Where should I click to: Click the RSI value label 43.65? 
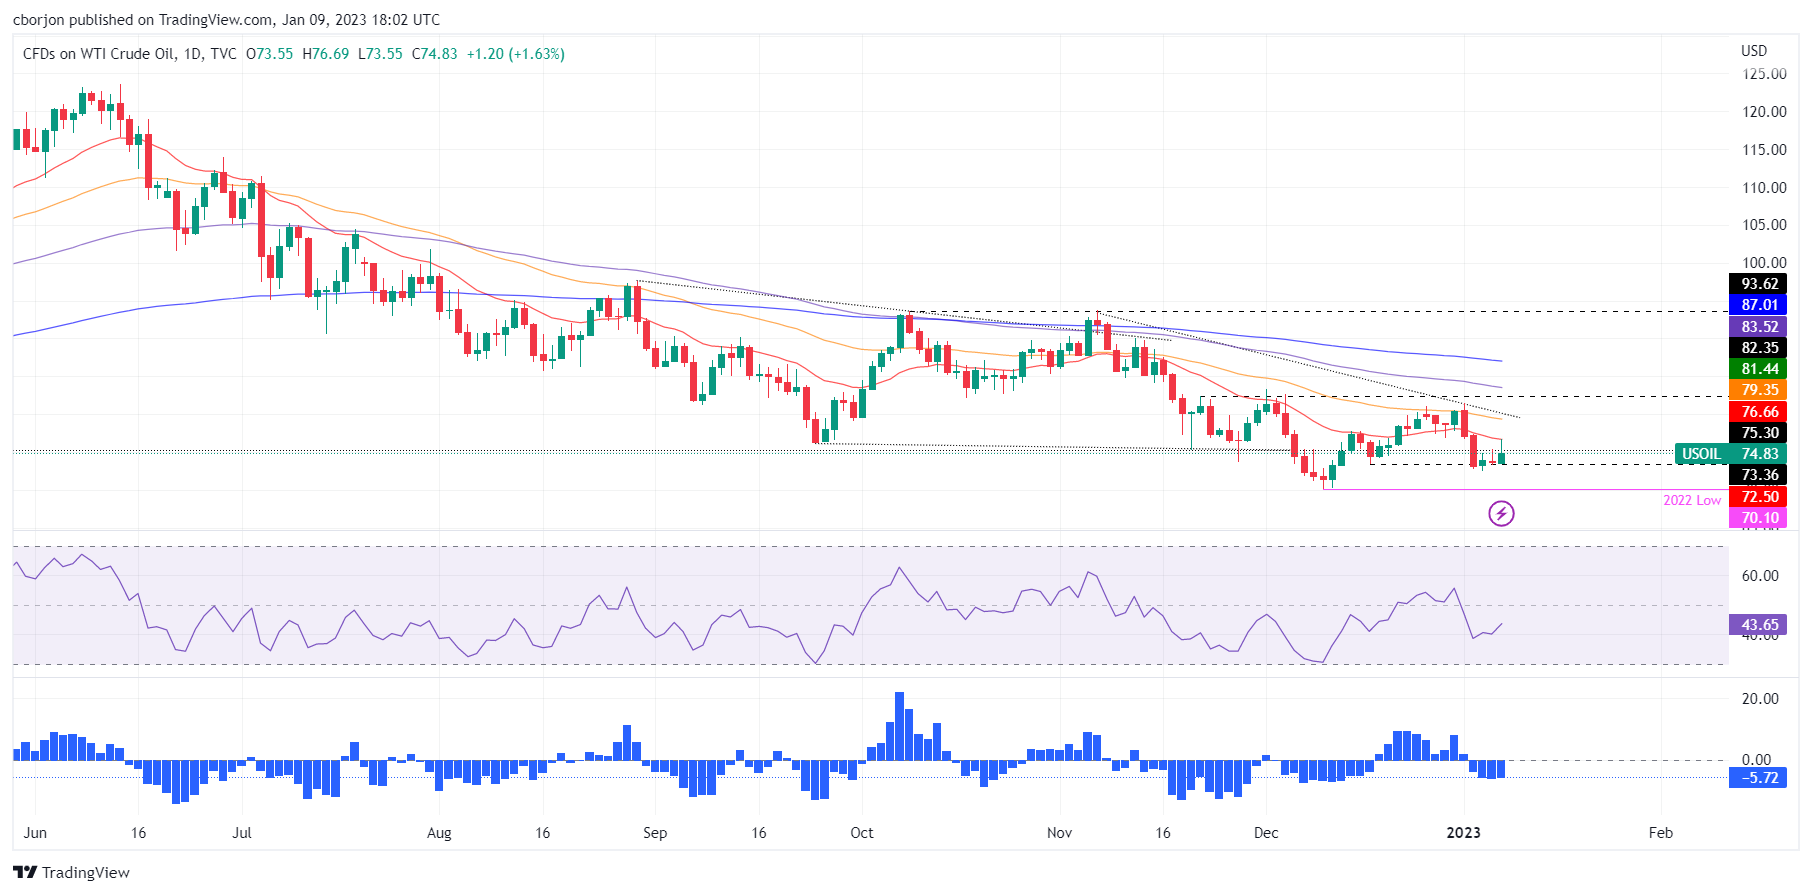click(1759, 625)
